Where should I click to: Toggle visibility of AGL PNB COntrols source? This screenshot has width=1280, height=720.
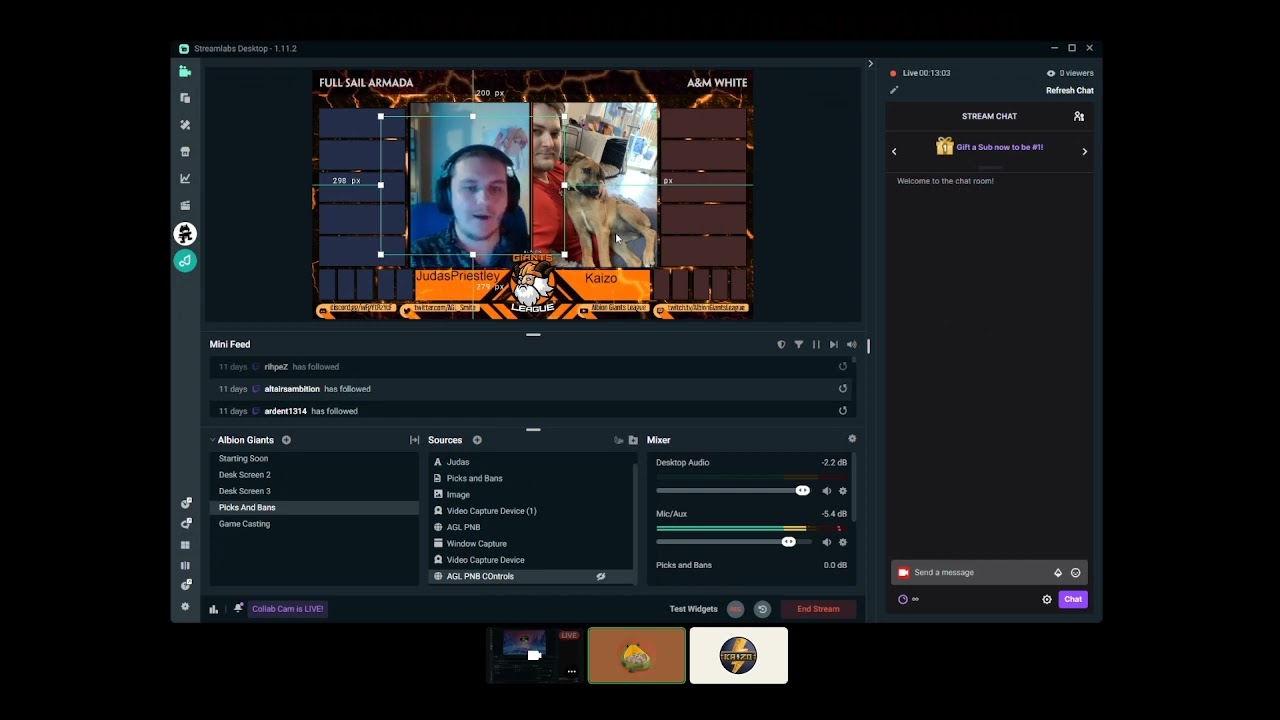[x=601, y=576]
